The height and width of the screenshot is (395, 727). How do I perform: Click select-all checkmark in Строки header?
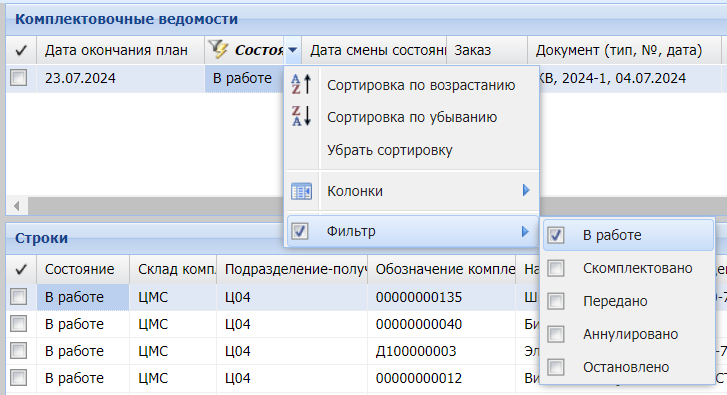pos(21,269)
